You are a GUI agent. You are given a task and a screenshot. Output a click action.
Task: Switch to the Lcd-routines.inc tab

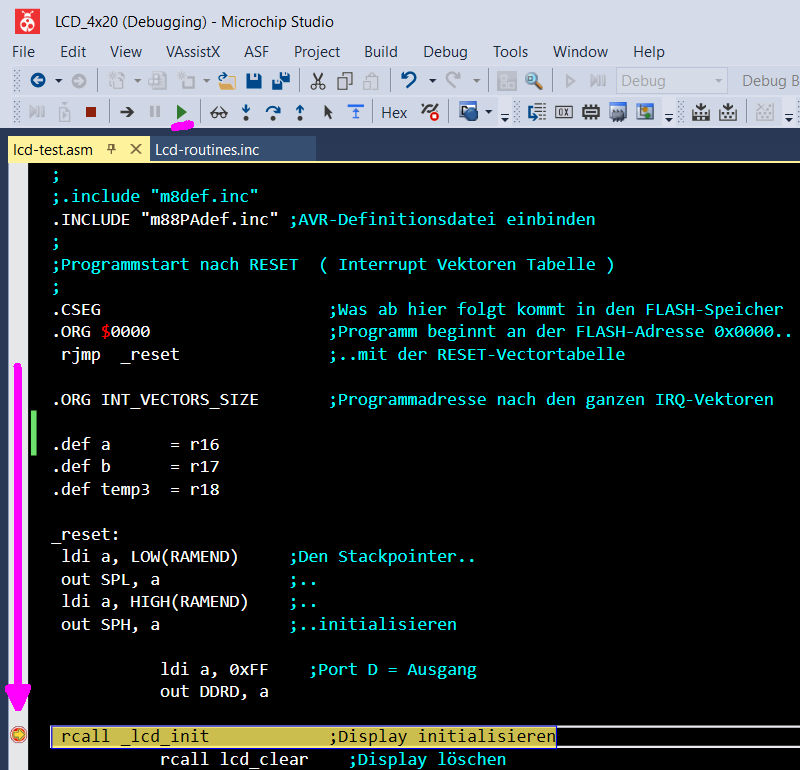(207, 150)
